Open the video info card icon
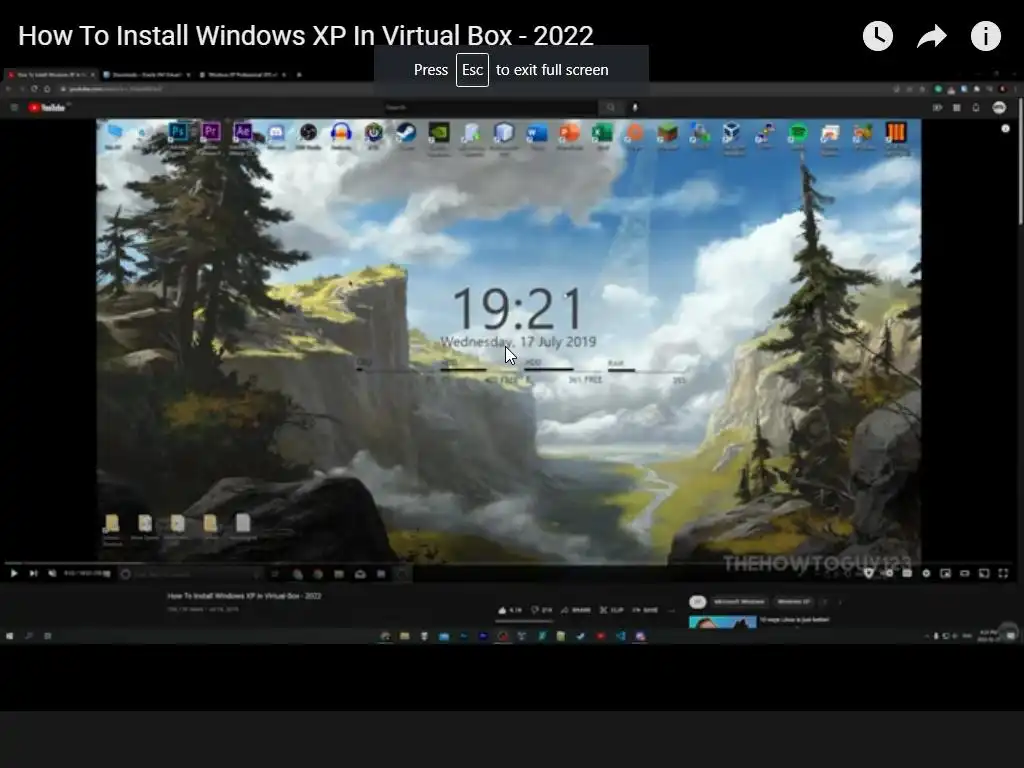The width and height of the screenshot is (1024, 768). [x=985, y=36]
